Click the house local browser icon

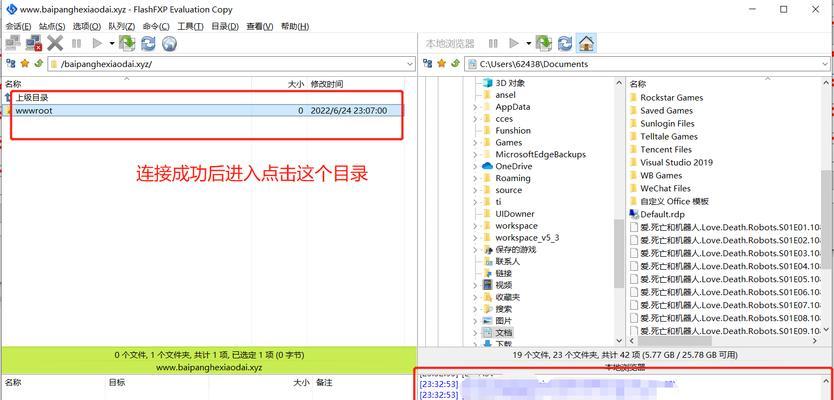point(586,43)
